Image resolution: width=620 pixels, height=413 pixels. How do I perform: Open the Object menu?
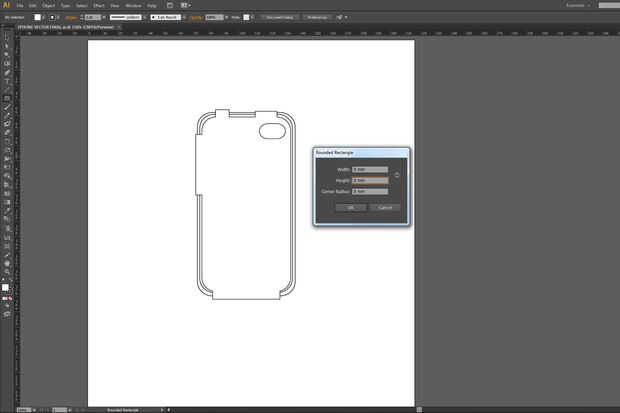coord(48,5)
